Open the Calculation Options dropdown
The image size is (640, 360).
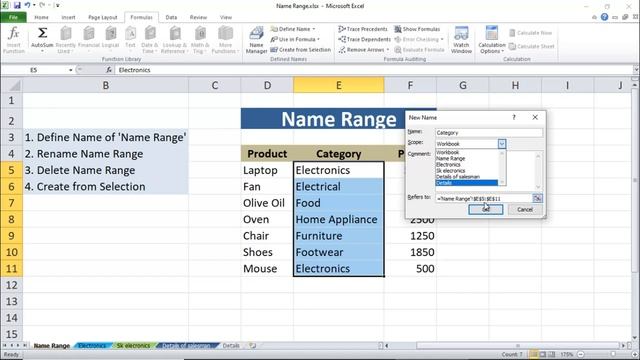coord(491,40)
